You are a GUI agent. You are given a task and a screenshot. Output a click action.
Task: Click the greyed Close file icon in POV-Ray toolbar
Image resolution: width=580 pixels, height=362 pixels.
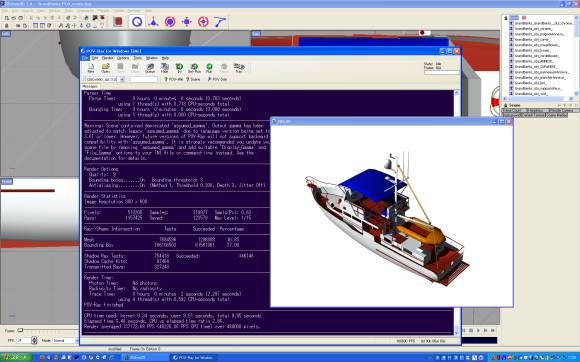coord(135,68)
